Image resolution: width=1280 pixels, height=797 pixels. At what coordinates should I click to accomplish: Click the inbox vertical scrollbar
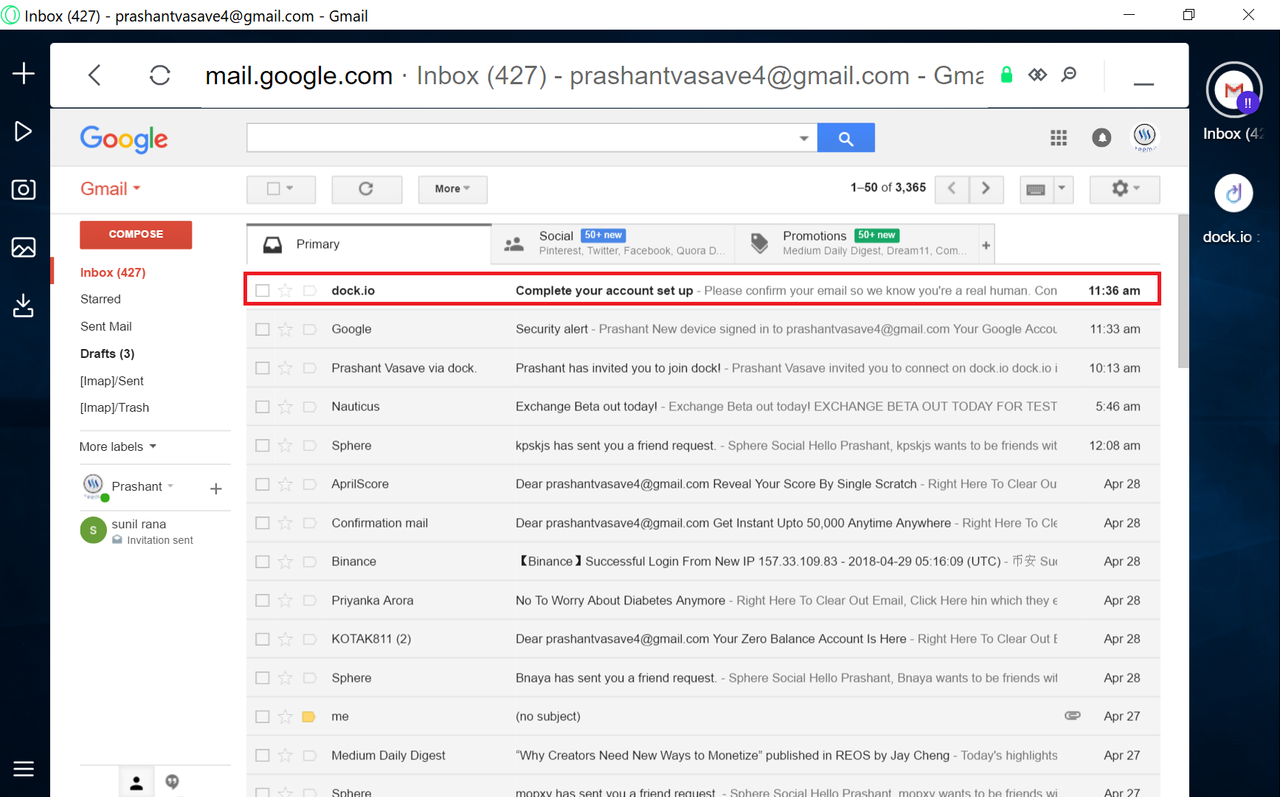tap(1184, 291)
